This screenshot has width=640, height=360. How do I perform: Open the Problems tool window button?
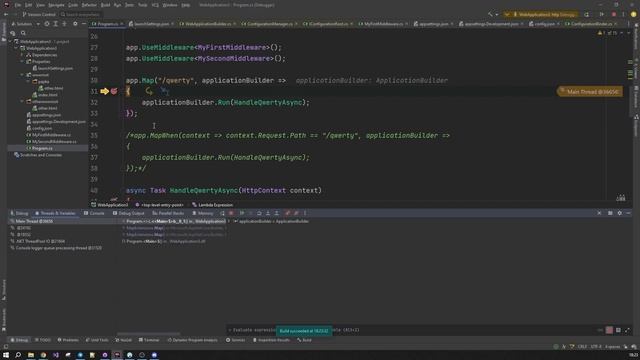tap(68, 340)
